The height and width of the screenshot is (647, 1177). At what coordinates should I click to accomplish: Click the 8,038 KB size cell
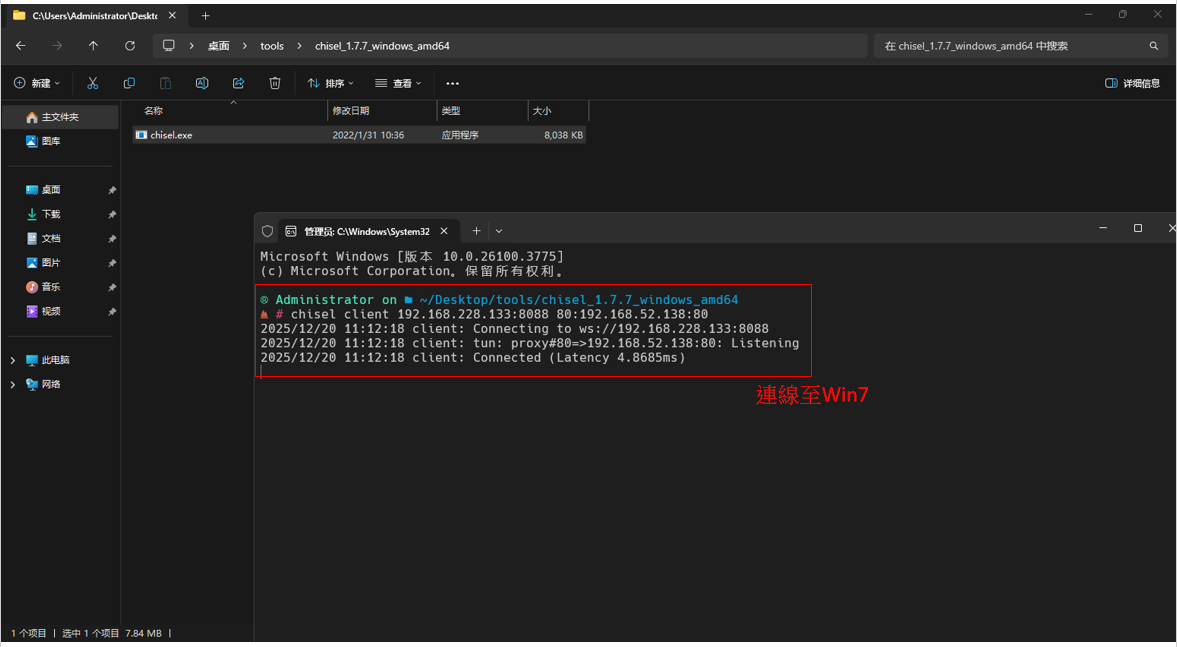tap(564, 135)
